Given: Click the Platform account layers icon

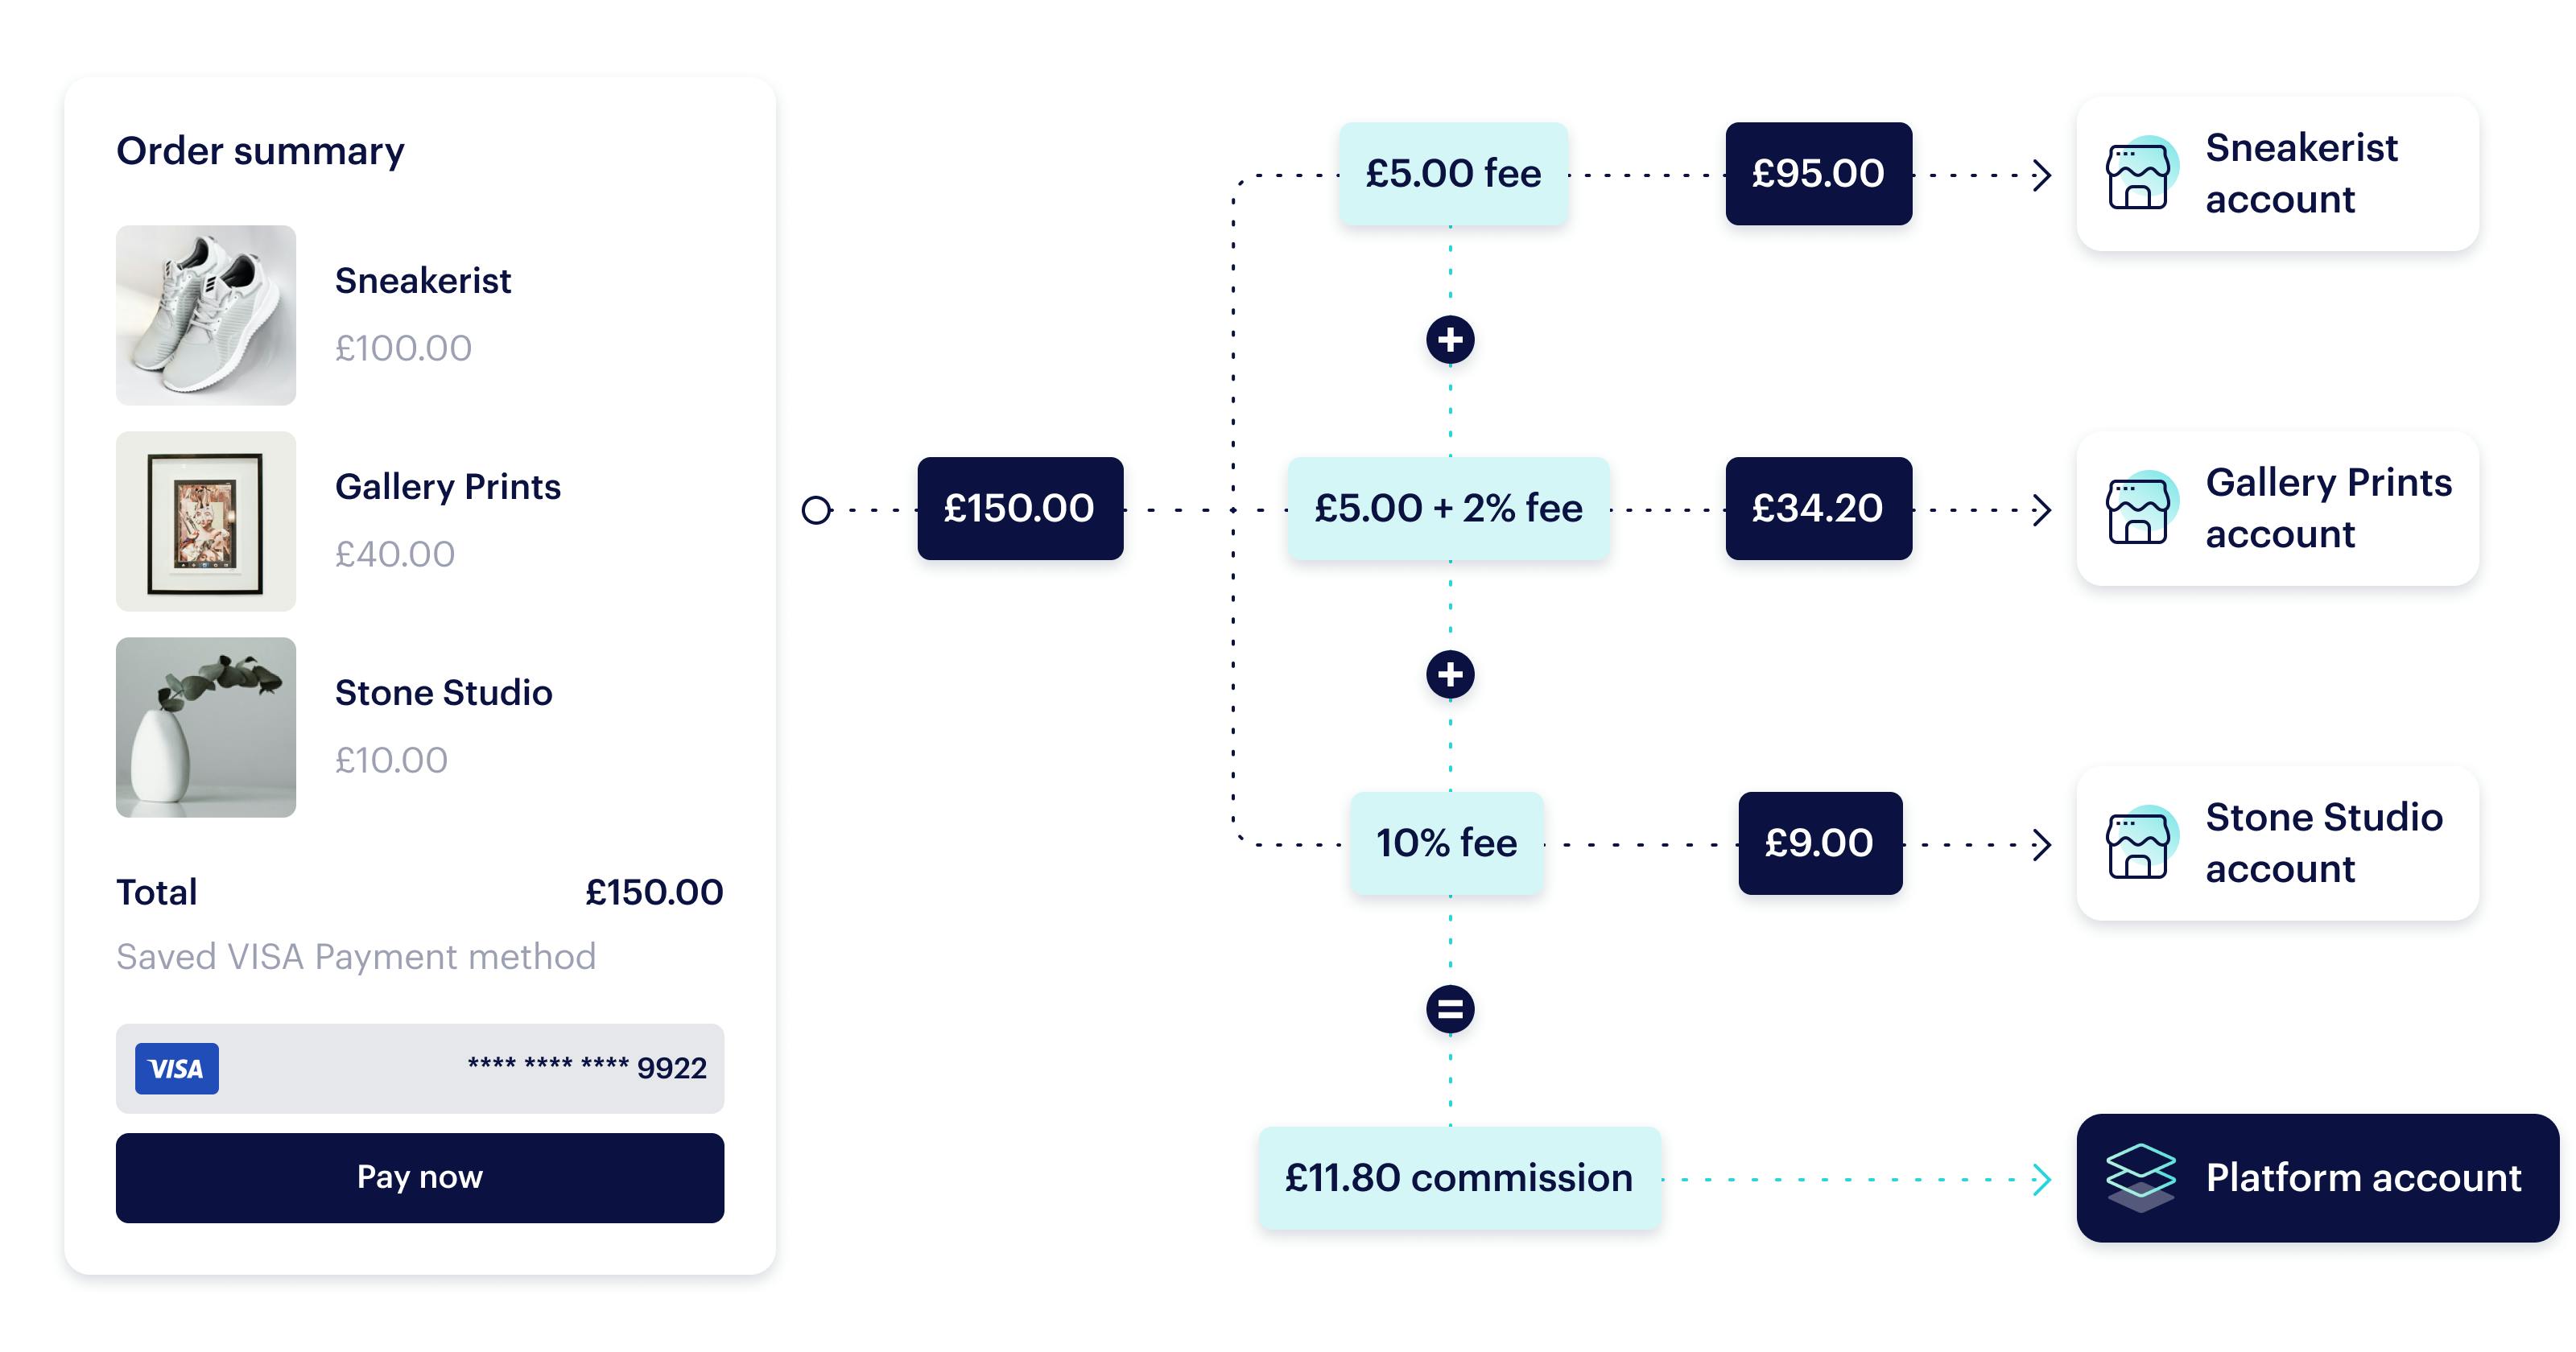Looking at the screenshot, I should coord(2141,1177).
